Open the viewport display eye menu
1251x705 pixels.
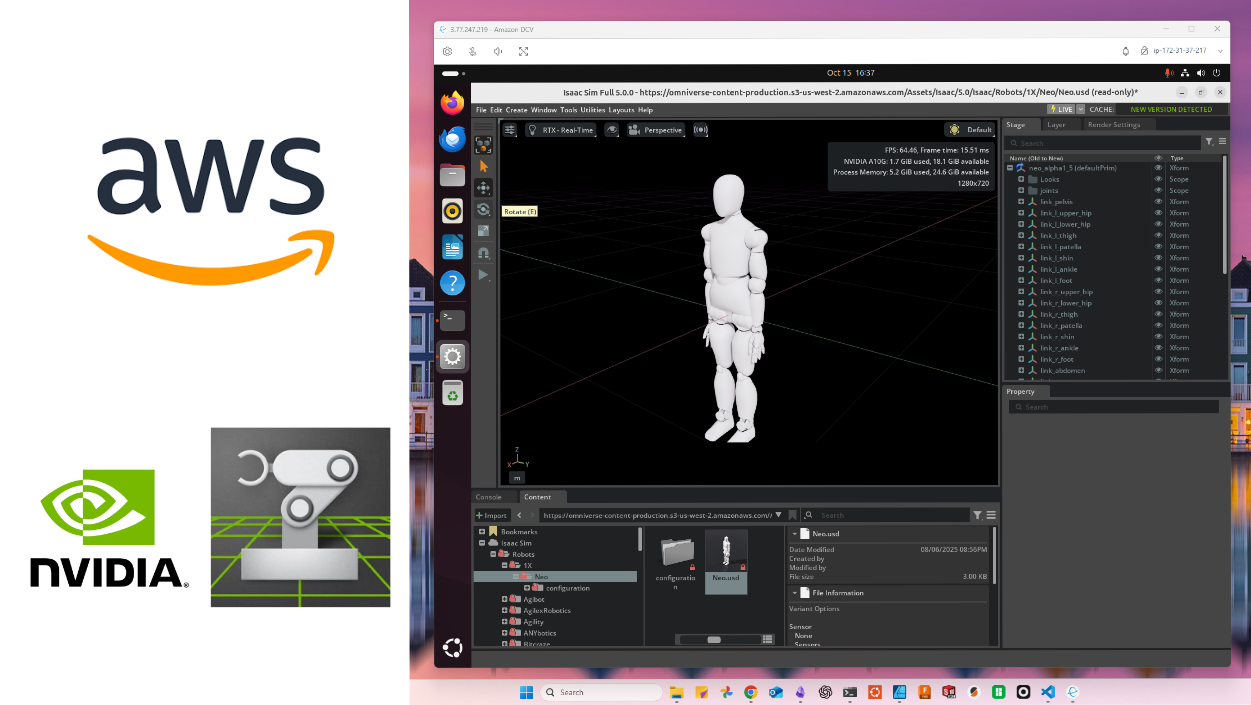(612, 130)
